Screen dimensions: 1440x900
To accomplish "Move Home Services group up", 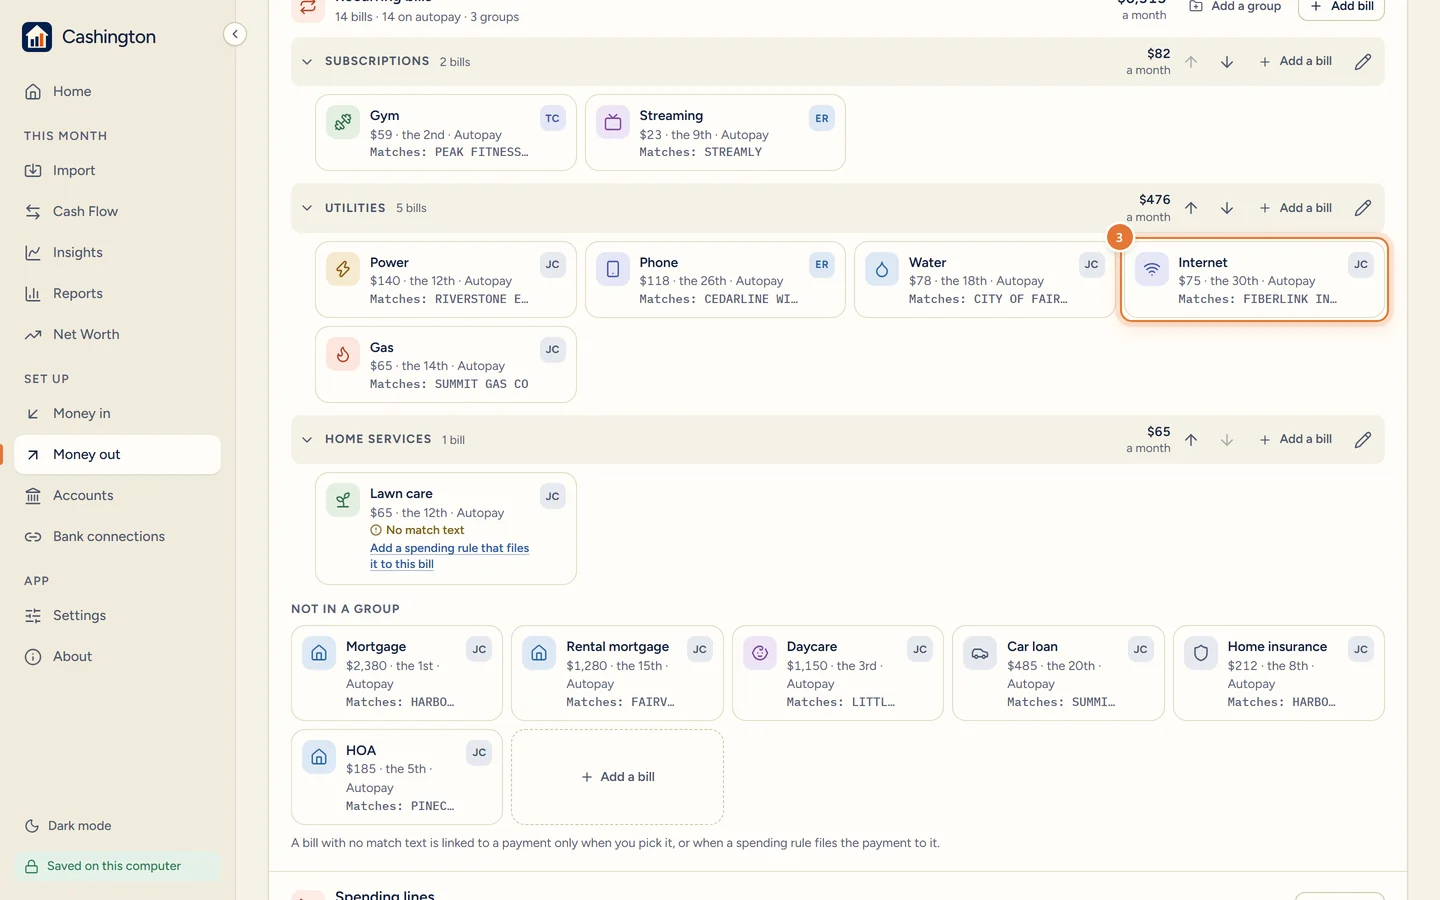I will 1191,440.
